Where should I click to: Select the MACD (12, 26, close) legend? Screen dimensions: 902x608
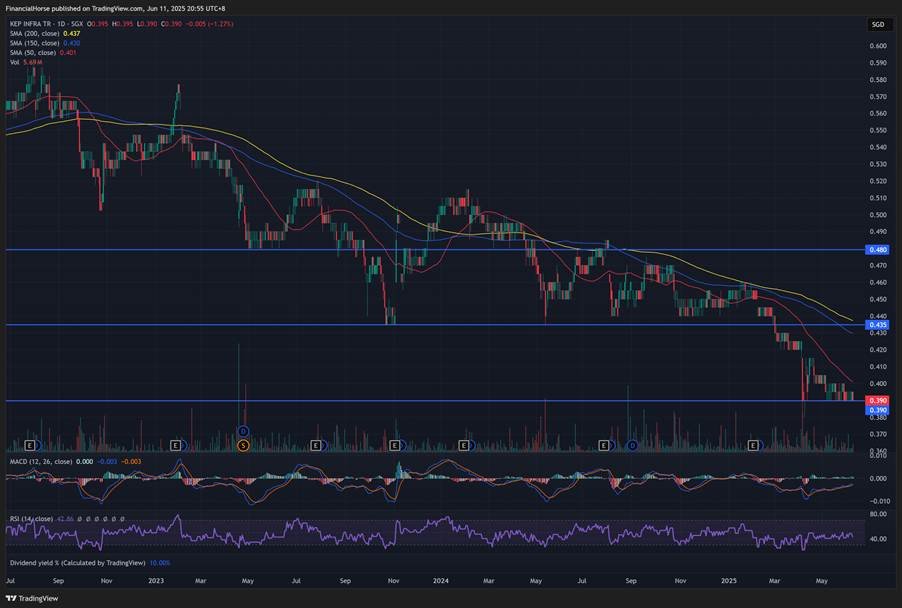pos(41,461)
